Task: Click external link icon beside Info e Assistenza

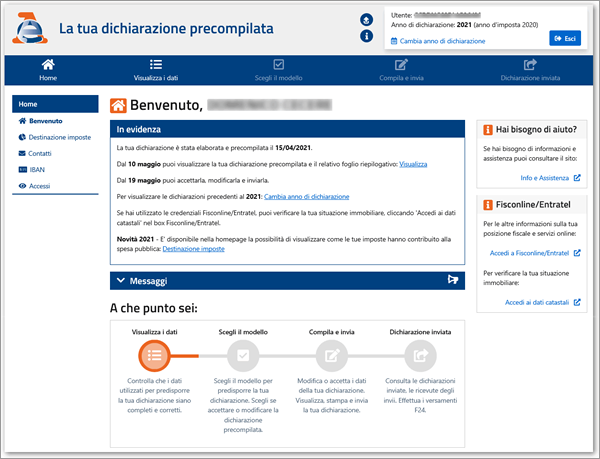Action: pos(577,178)
